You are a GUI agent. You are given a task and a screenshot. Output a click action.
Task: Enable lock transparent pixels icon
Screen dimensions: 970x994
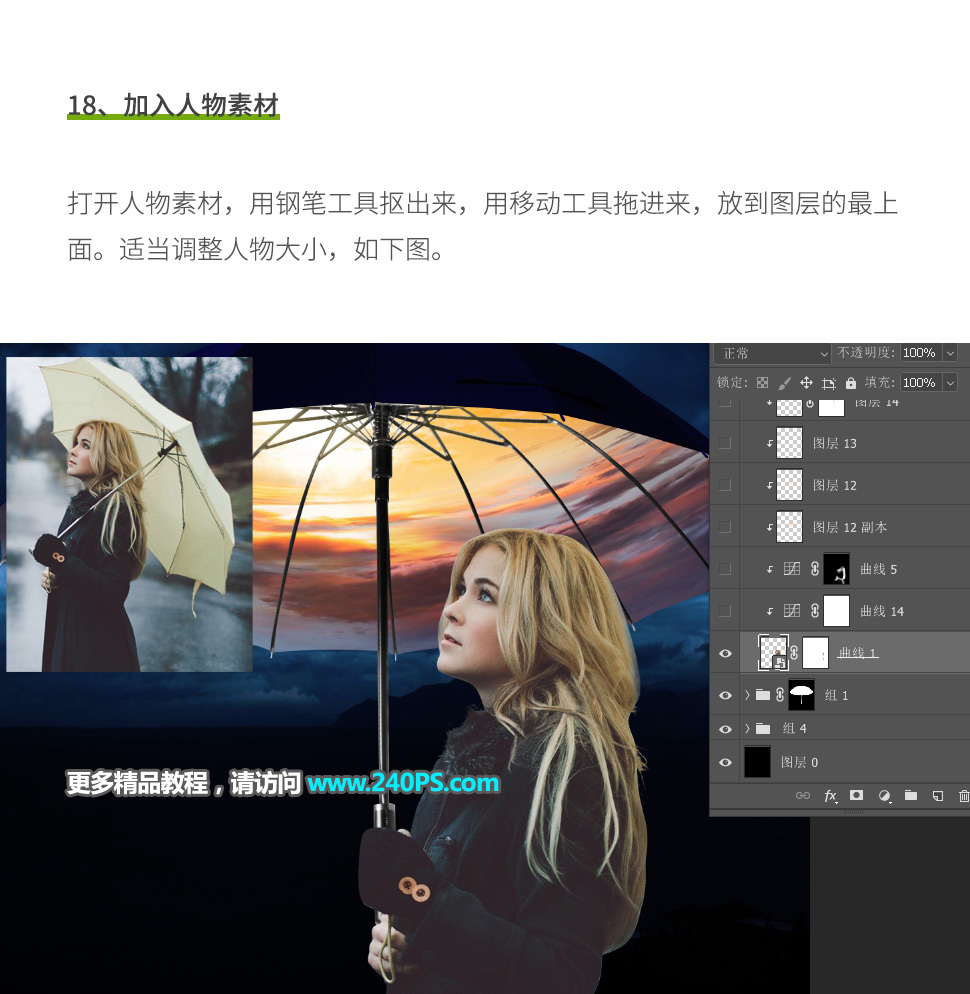(x=761, y=382)
